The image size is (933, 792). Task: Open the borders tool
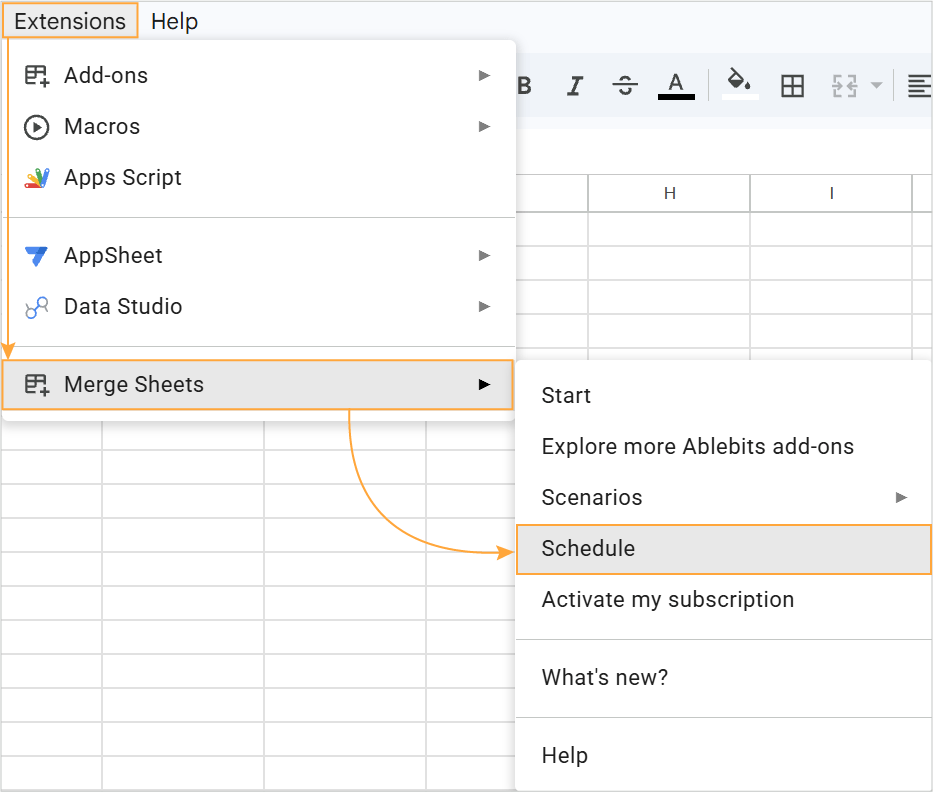[793, 86]
